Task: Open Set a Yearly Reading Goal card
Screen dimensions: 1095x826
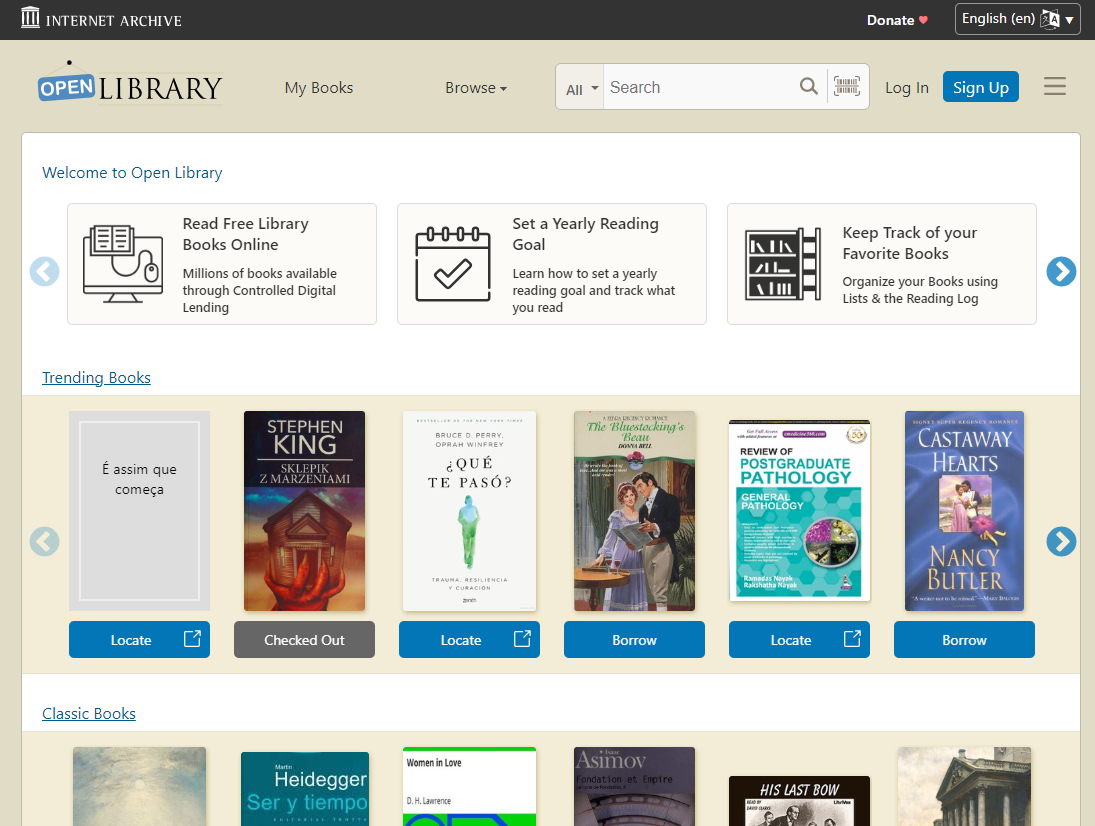Action: 552,264
